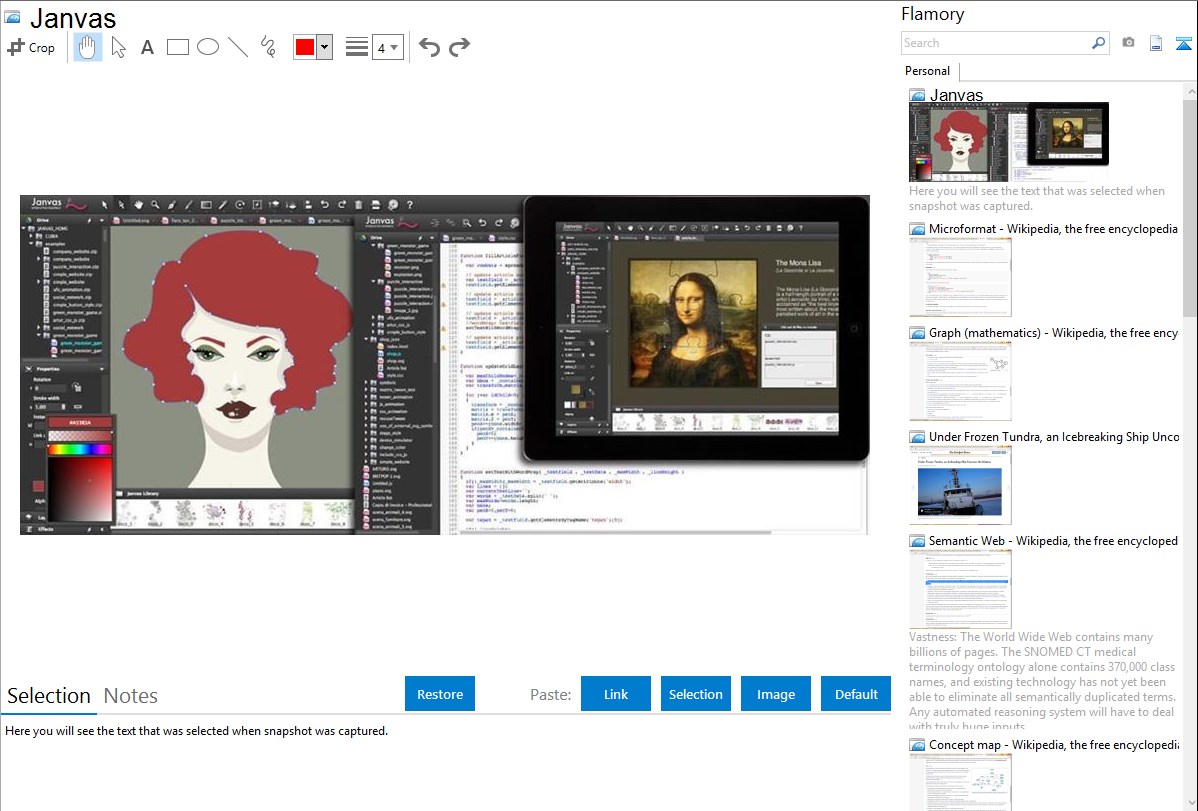Activate the hand pan tool
The height and width of the screenshot is (811, 1198).
(x=87, y=47)
